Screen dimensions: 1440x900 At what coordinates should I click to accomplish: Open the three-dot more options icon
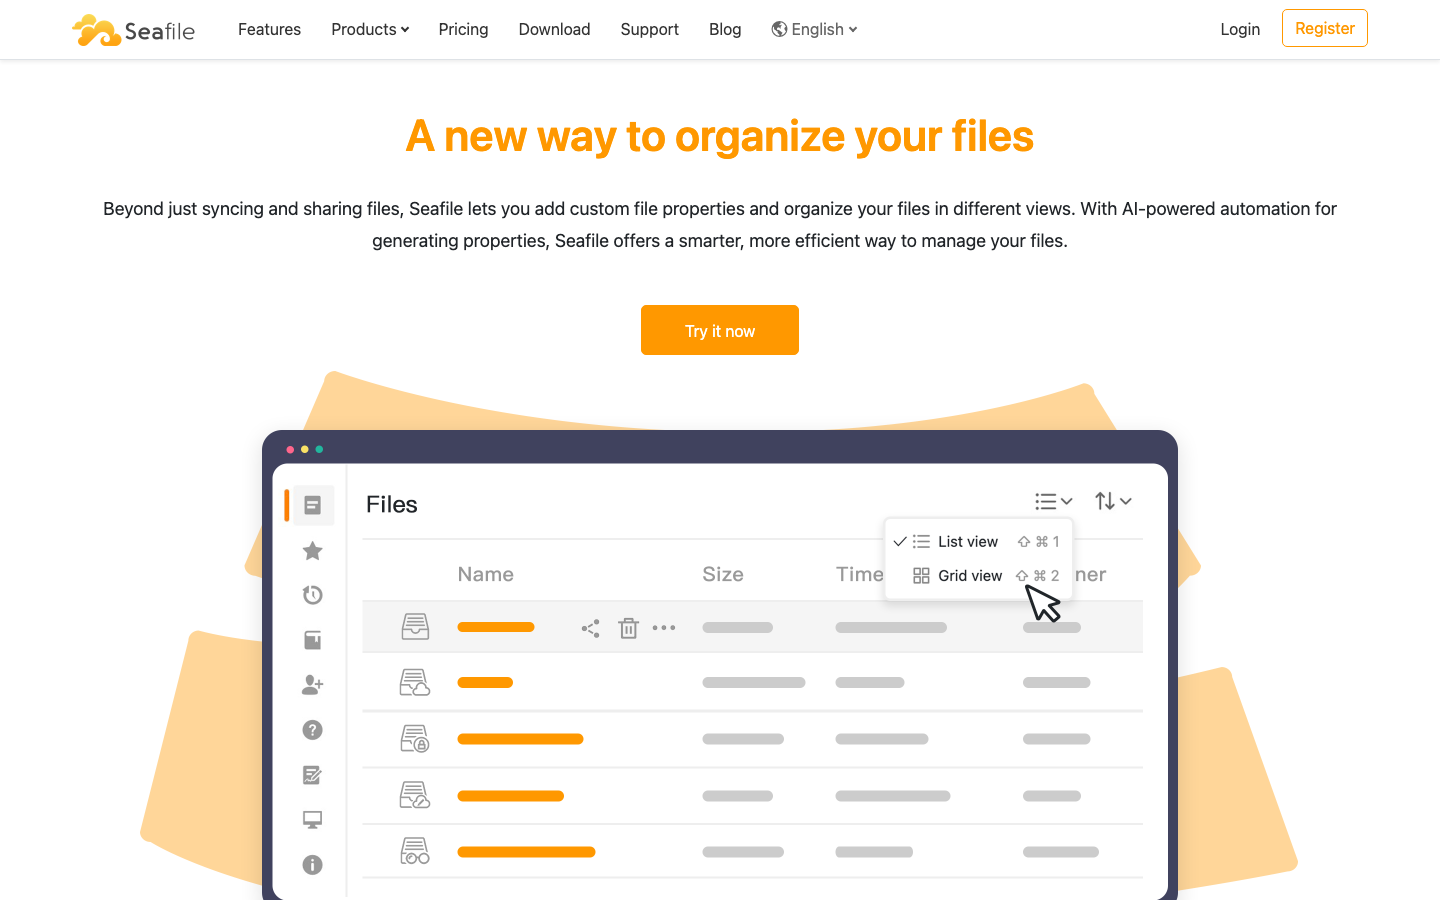point(664,628)
